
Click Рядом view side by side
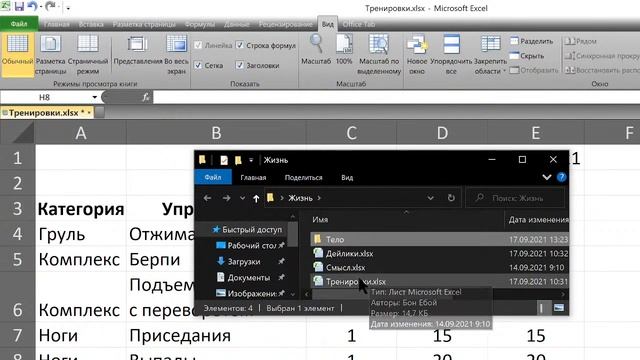(x=581, y=41)
